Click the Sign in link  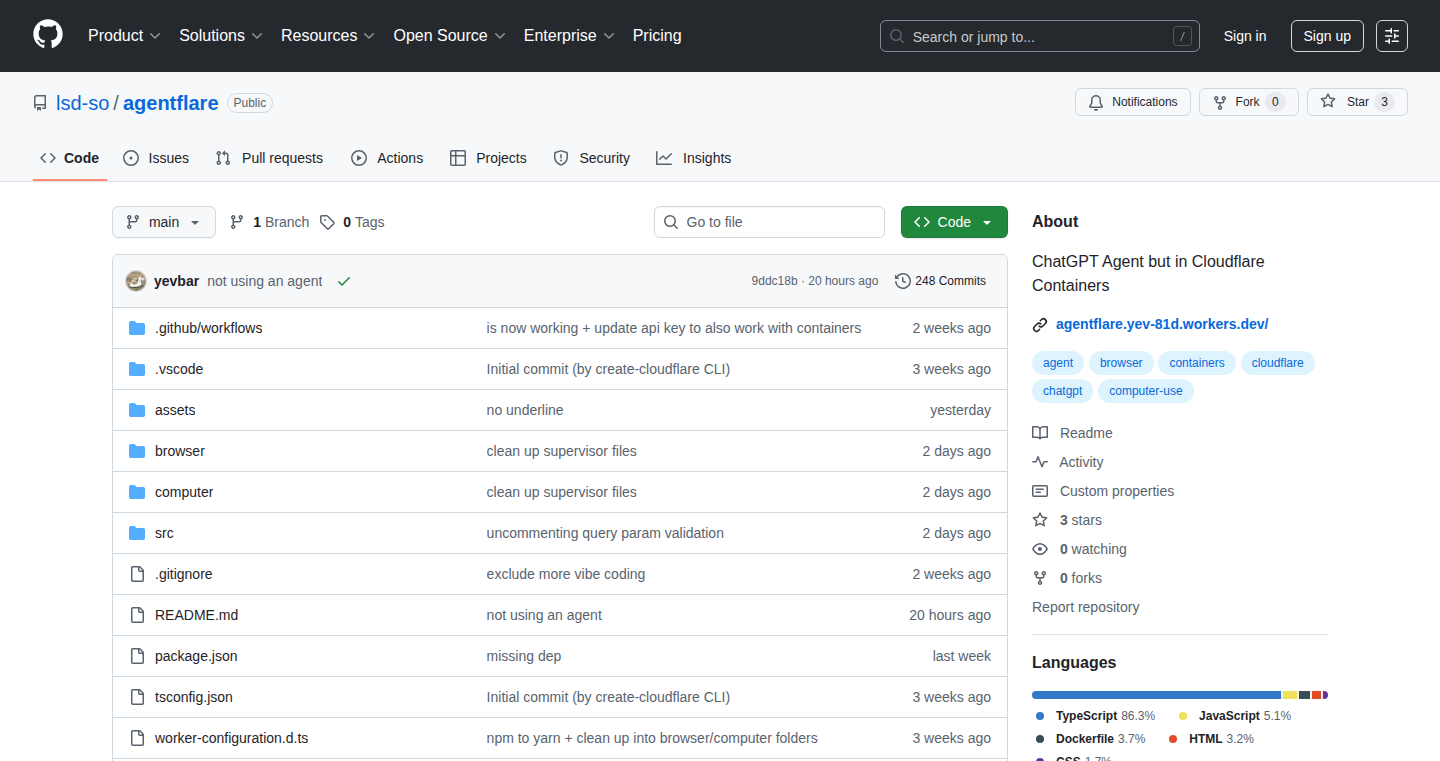1245,36
